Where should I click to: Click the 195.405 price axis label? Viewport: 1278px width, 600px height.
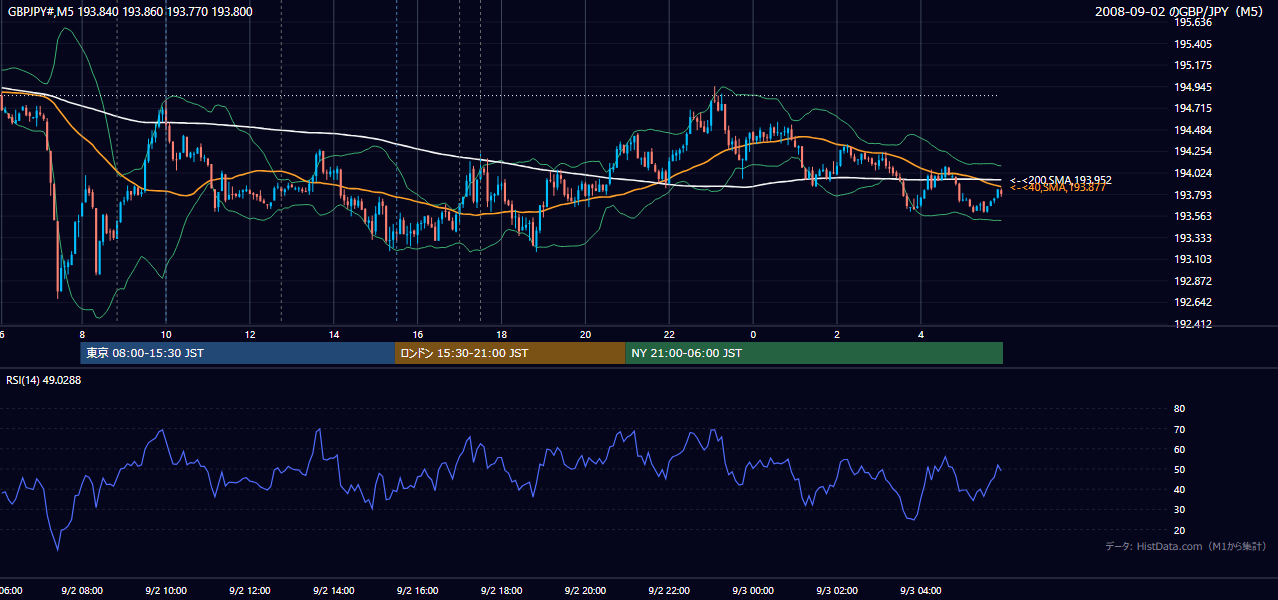1193,44
